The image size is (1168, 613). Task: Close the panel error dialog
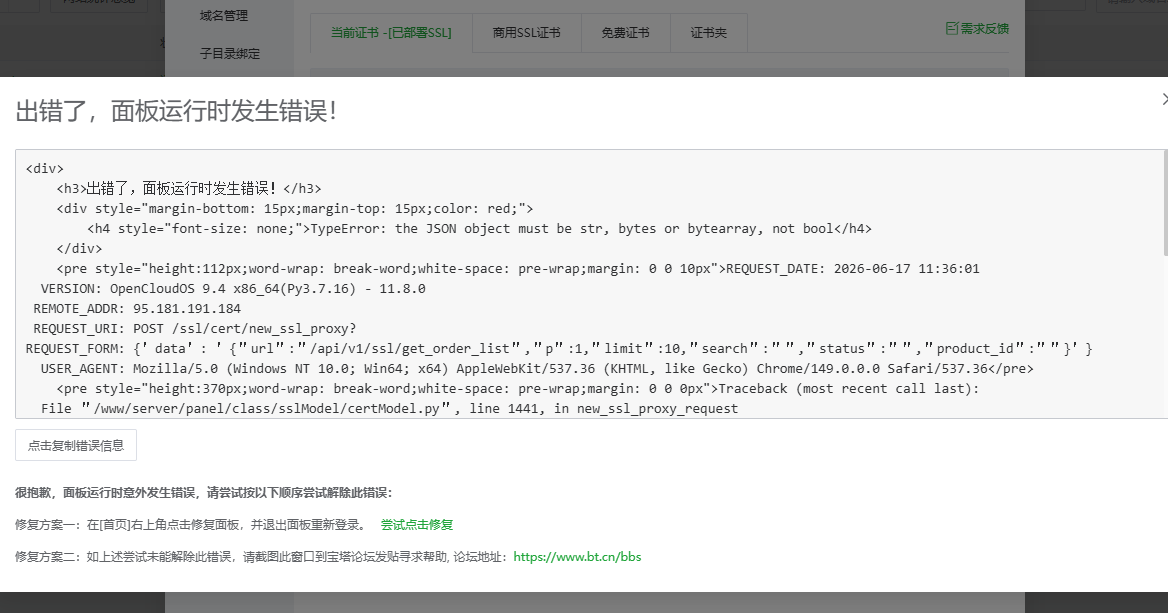coord(1164,99)
